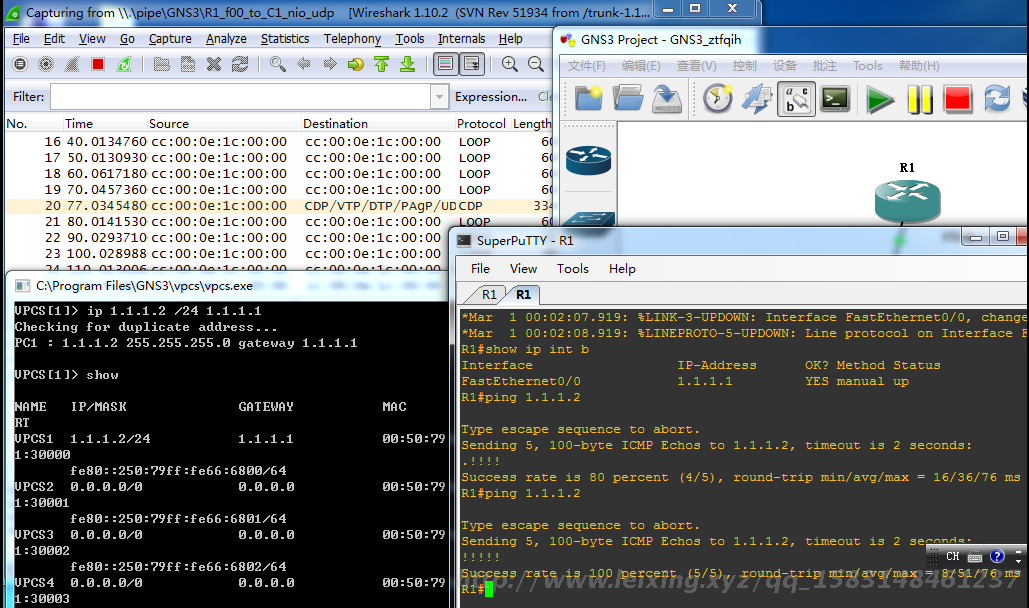Open SuperPuTTY Help menu
Screen dimensions: 1029x608
(622, 269)
